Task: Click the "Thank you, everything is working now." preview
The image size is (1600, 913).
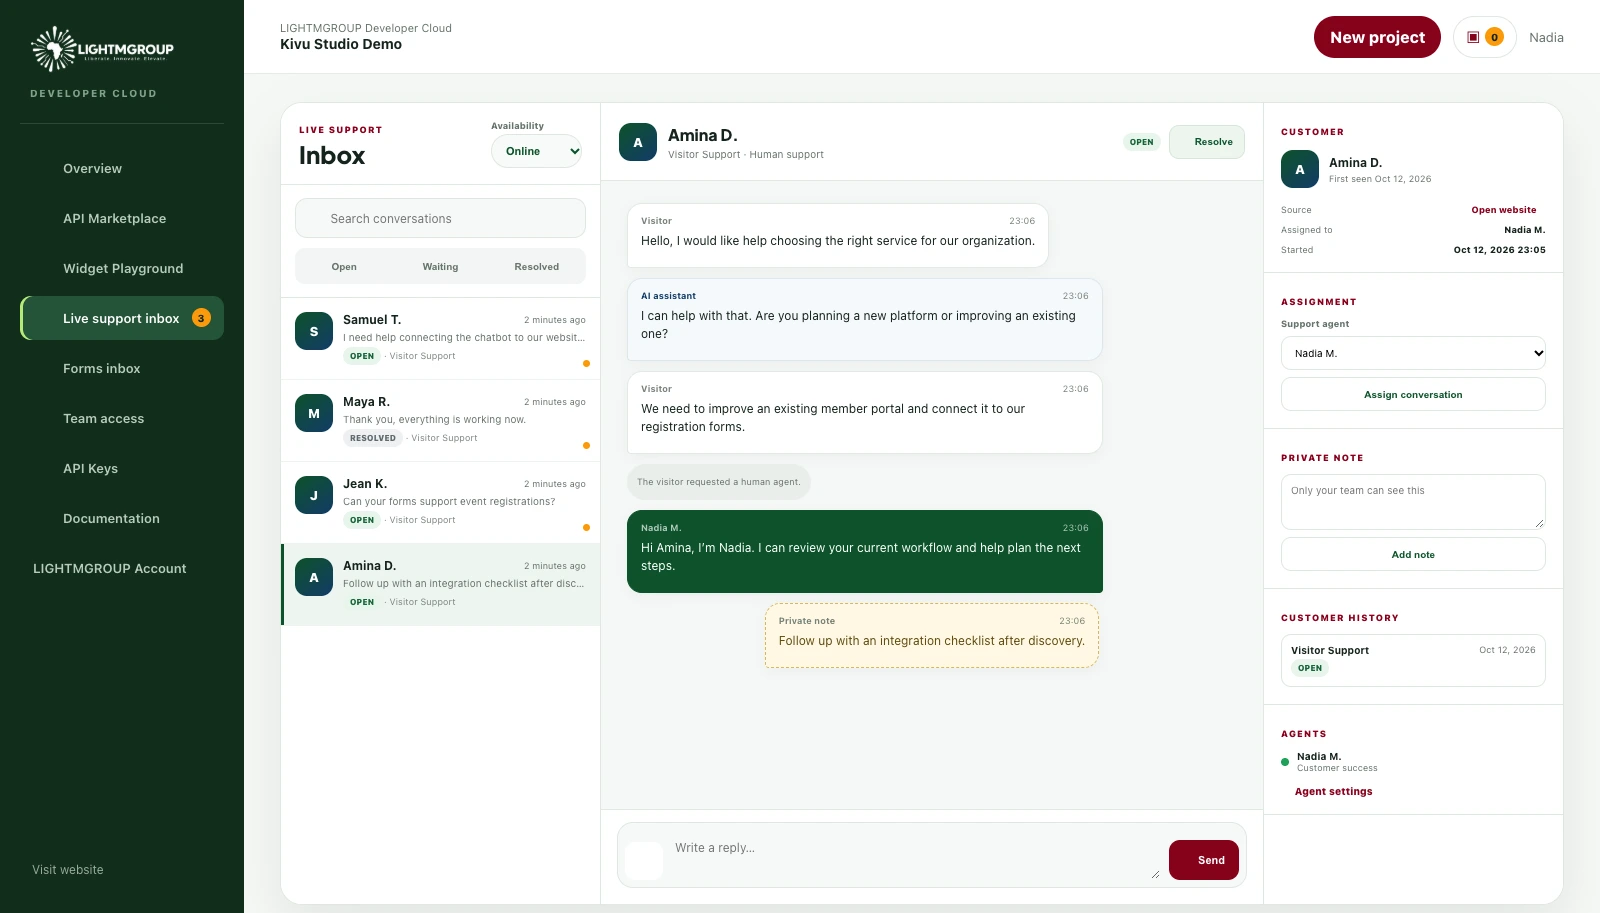Action: coord(434,420)
